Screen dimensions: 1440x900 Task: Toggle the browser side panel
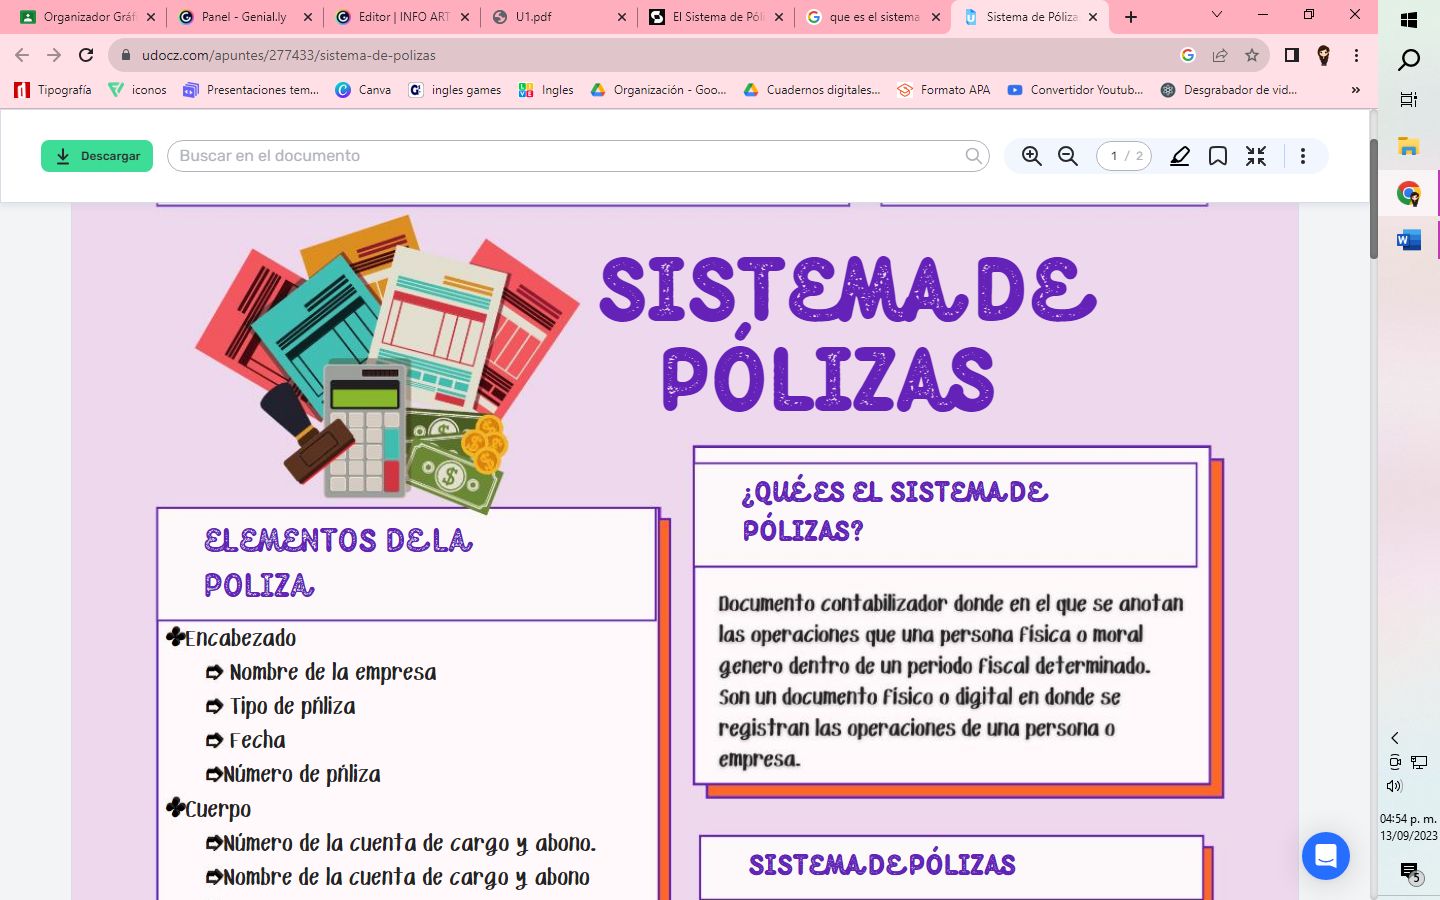[1292, 55]
